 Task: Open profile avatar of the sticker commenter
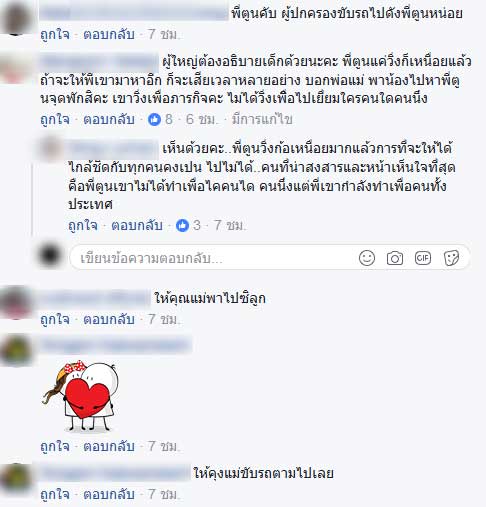tap(16, 351)
